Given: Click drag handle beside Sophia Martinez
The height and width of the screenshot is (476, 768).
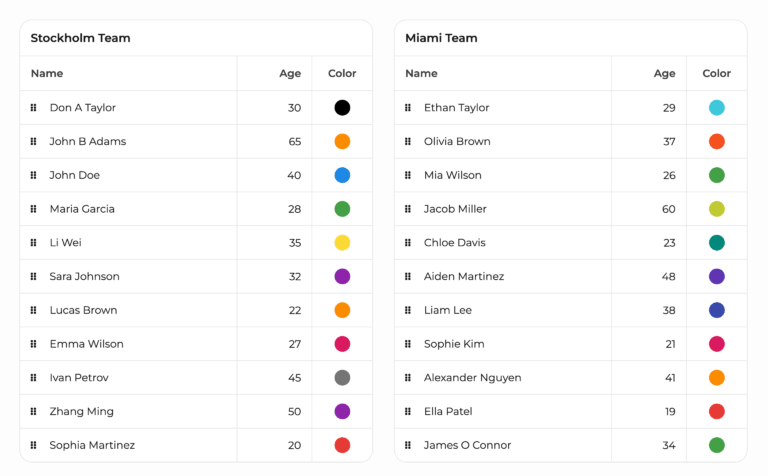Looking at the screenshot, I should pyautogui.click(x=34, y=445).
